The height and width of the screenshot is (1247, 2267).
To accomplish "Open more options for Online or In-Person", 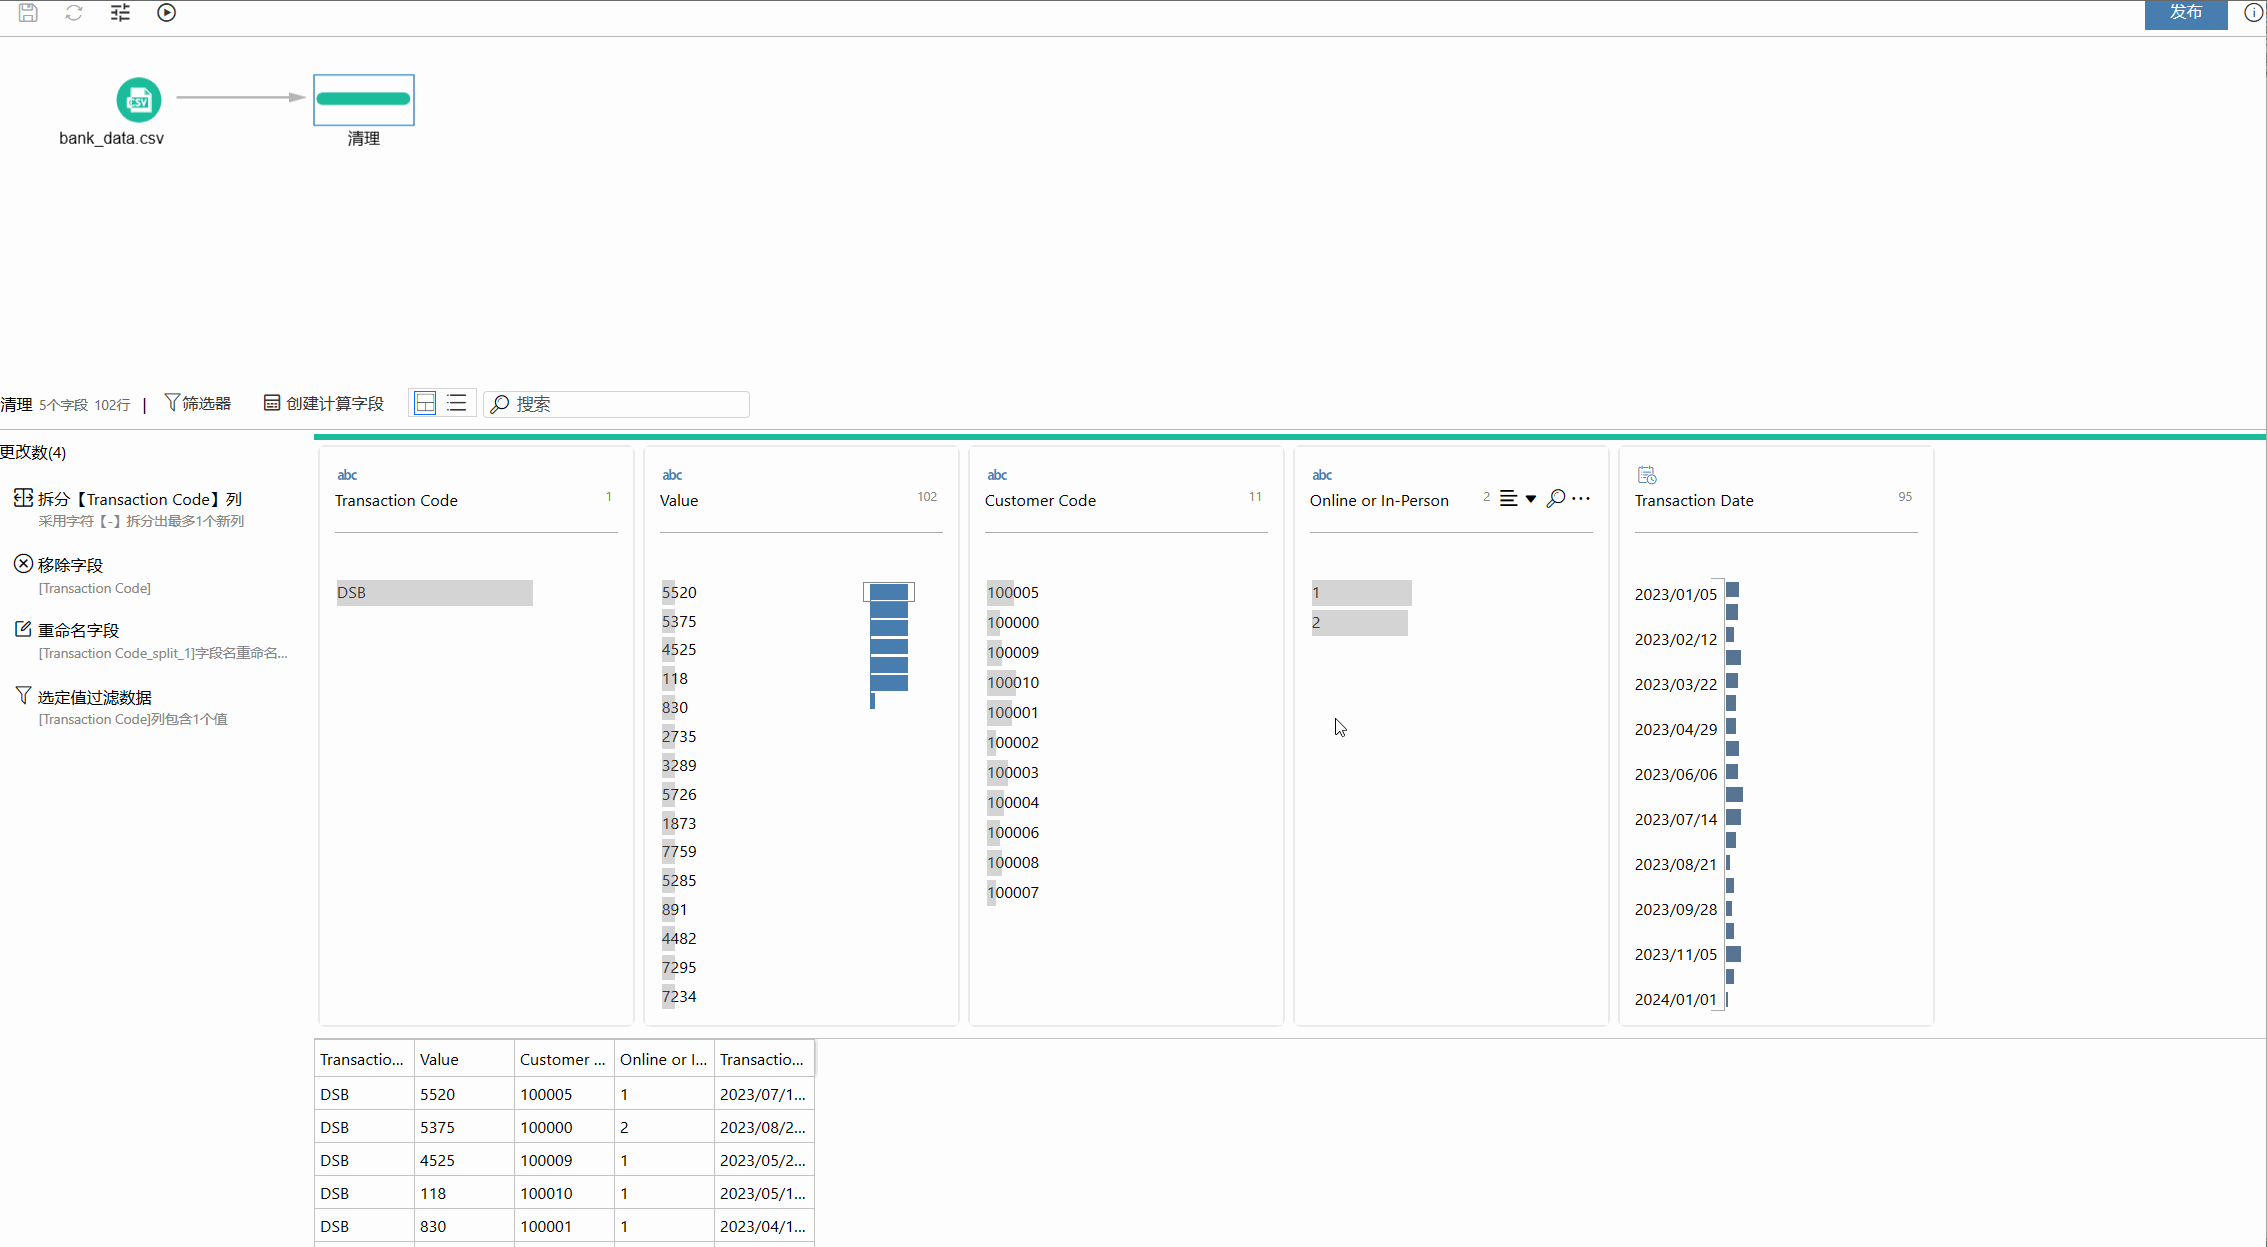I will click(1581, 498).
